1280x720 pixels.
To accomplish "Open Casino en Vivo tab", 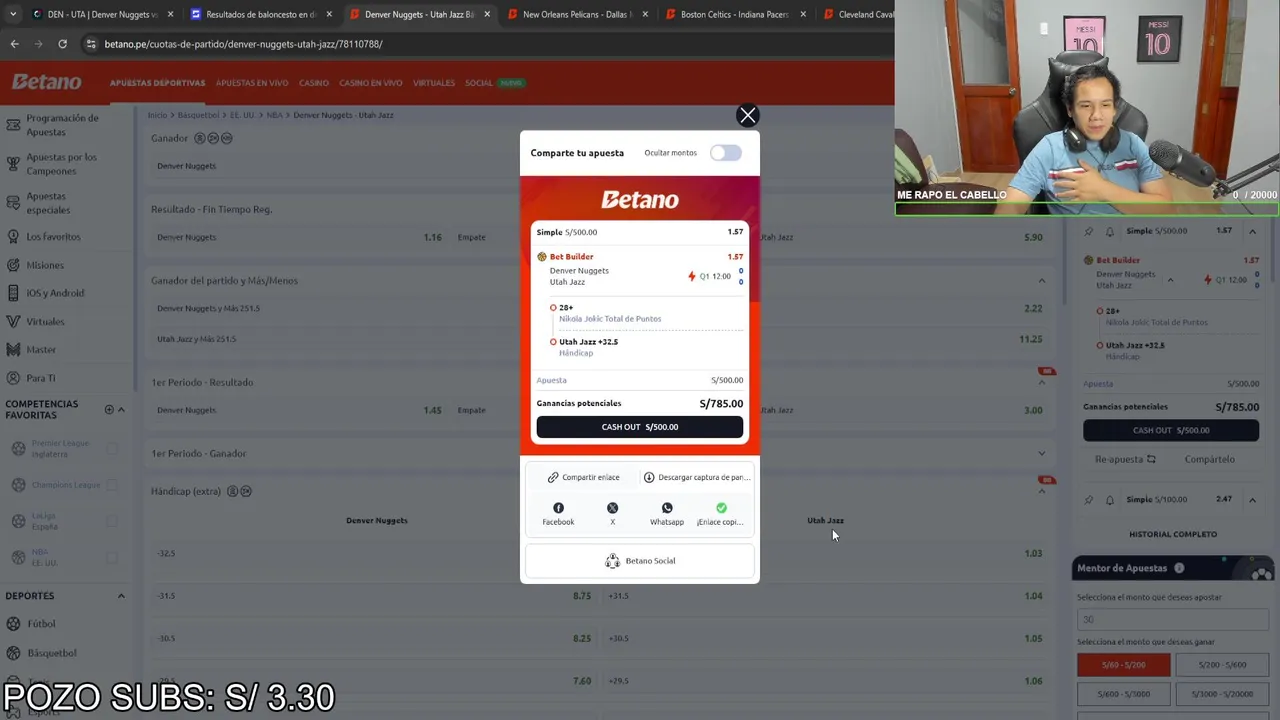I will (x=371, y=83).
